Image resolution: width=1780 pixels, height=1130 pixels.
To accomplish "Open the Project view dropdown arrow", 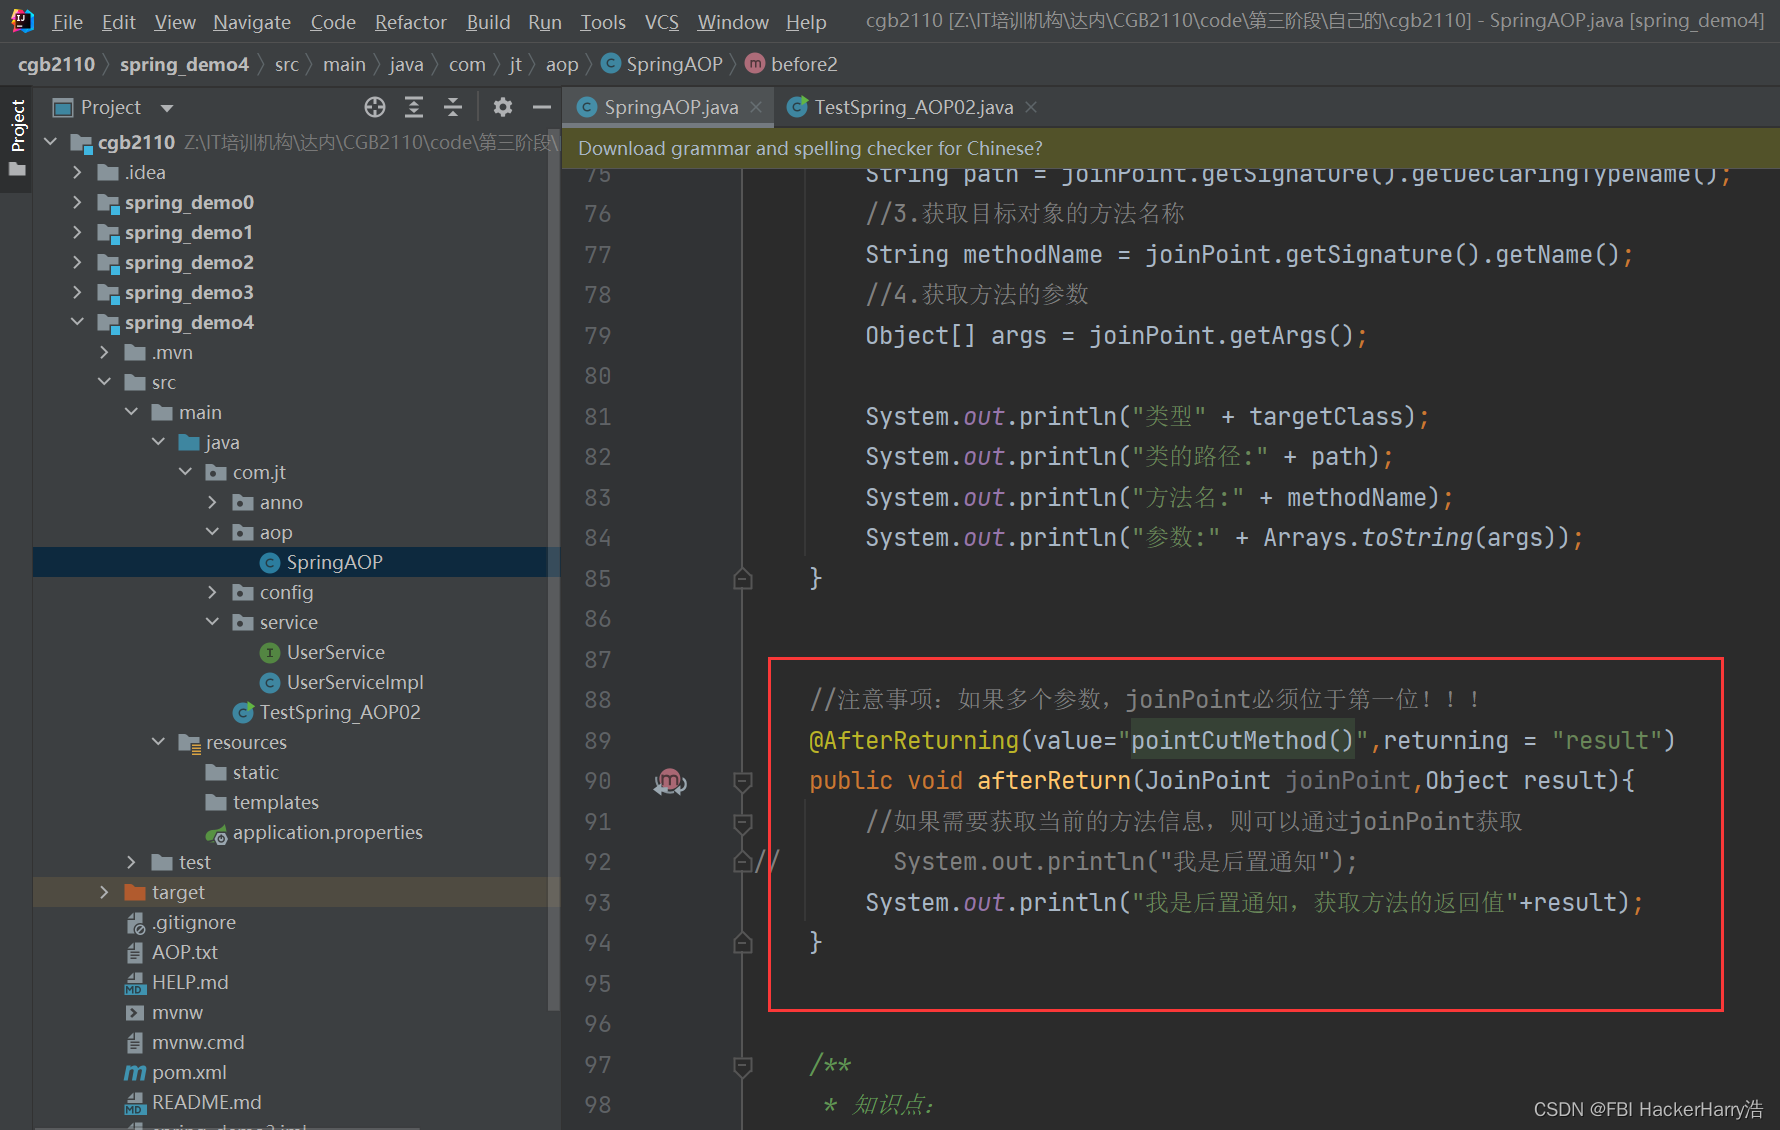I will 167,108.
